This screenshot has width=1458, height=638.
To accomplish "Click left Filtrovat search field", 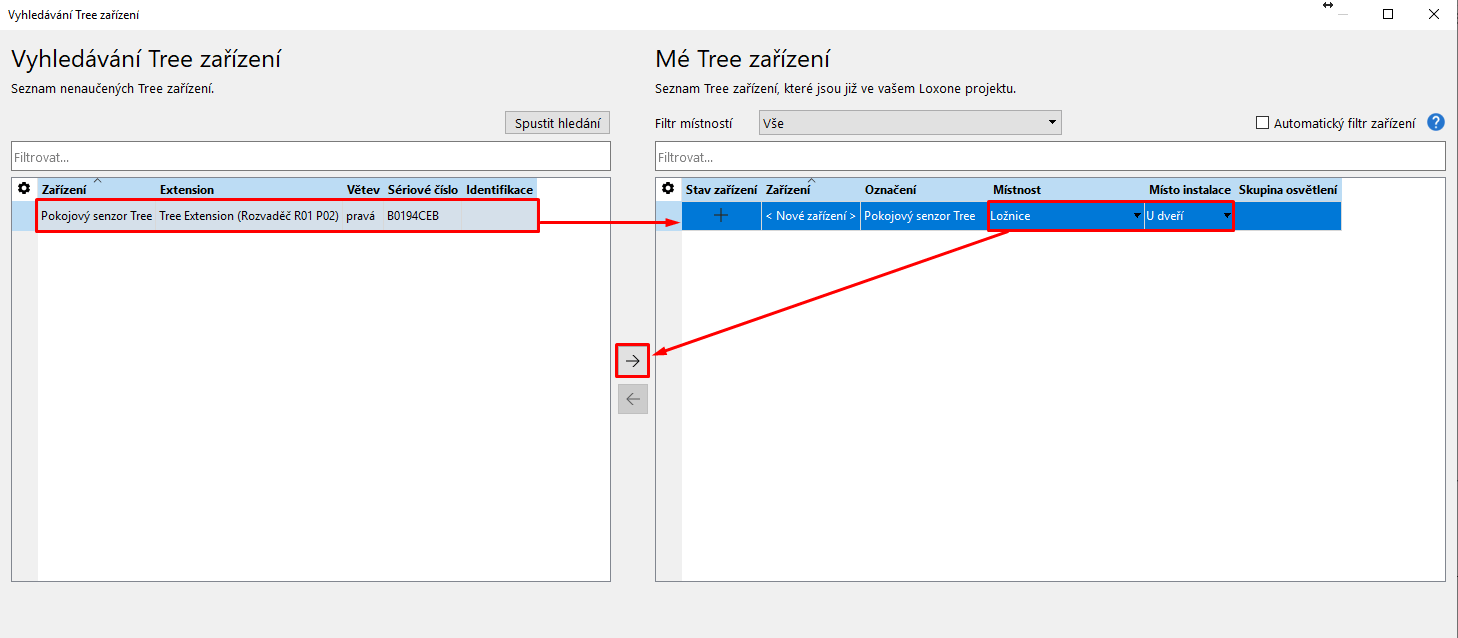I will coord(310,157).
